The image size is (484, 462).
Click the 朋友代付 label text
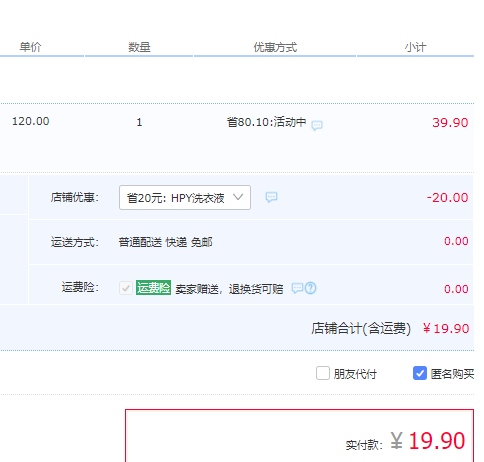(x=355, y=374)
